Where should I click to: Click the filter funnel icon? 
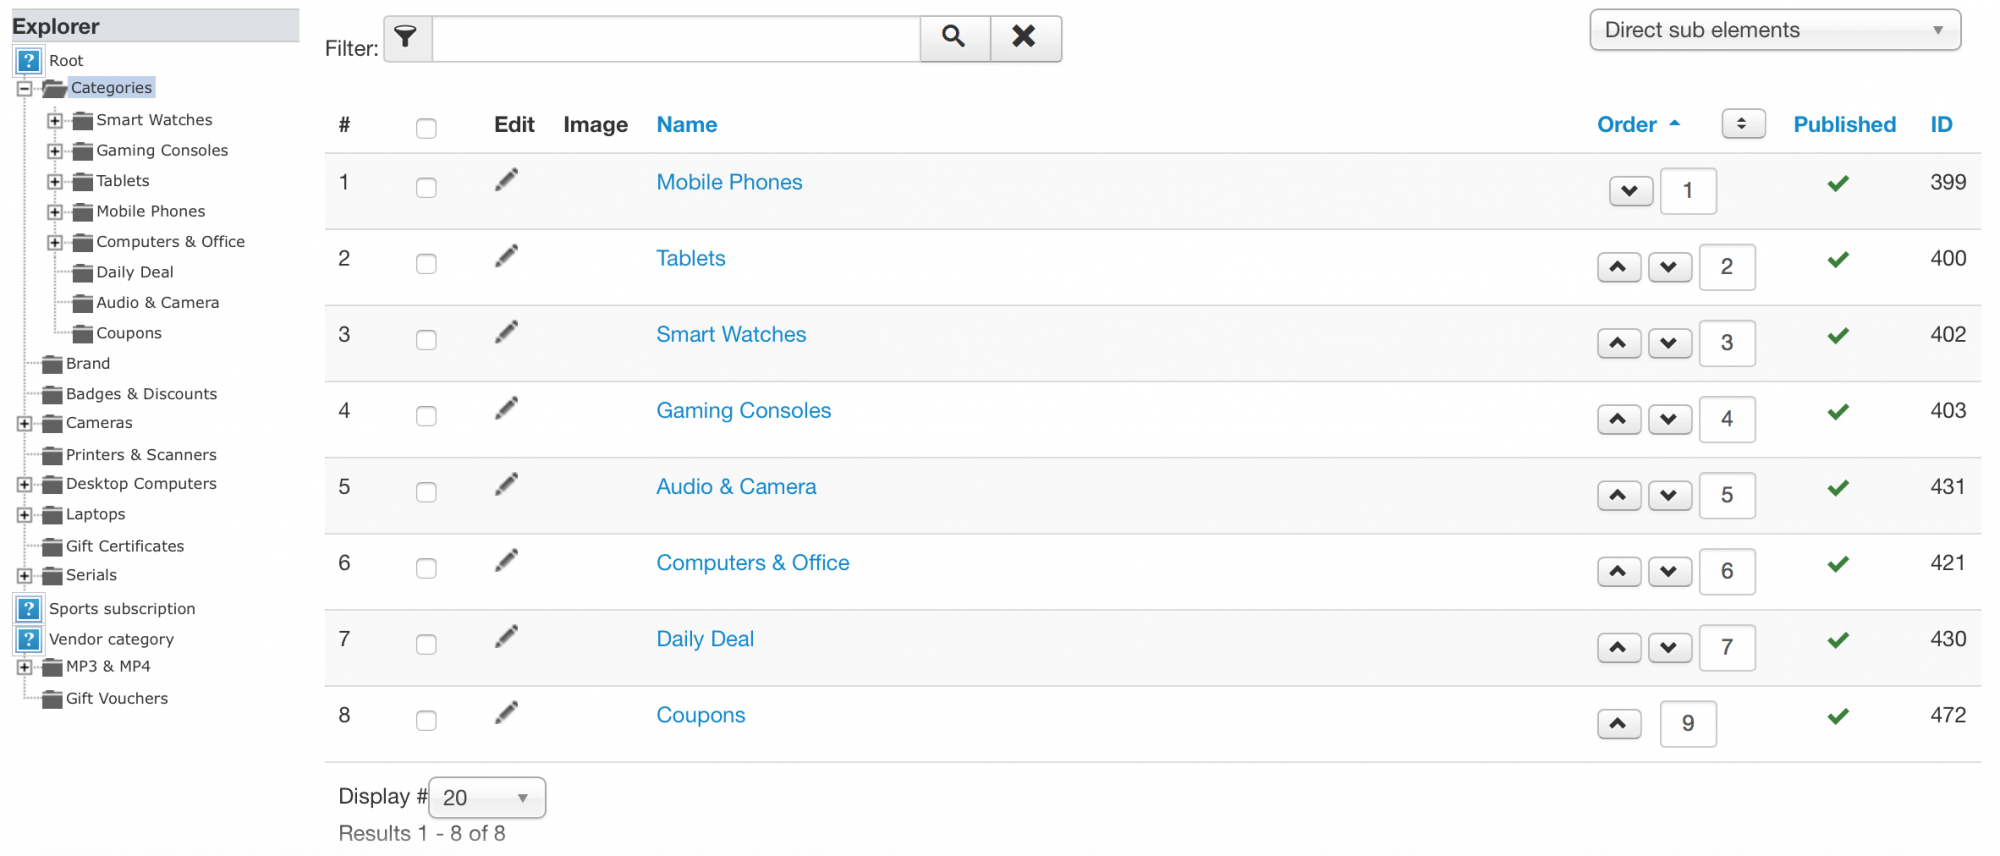point(406,38)
